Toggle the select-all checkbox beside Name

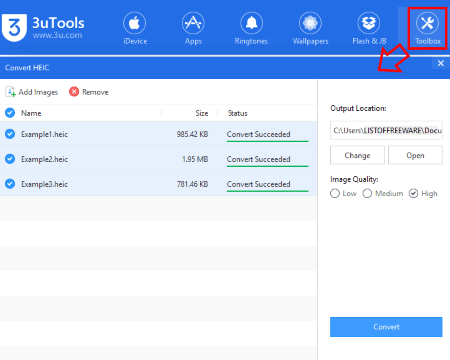click(x=10, y=113)
